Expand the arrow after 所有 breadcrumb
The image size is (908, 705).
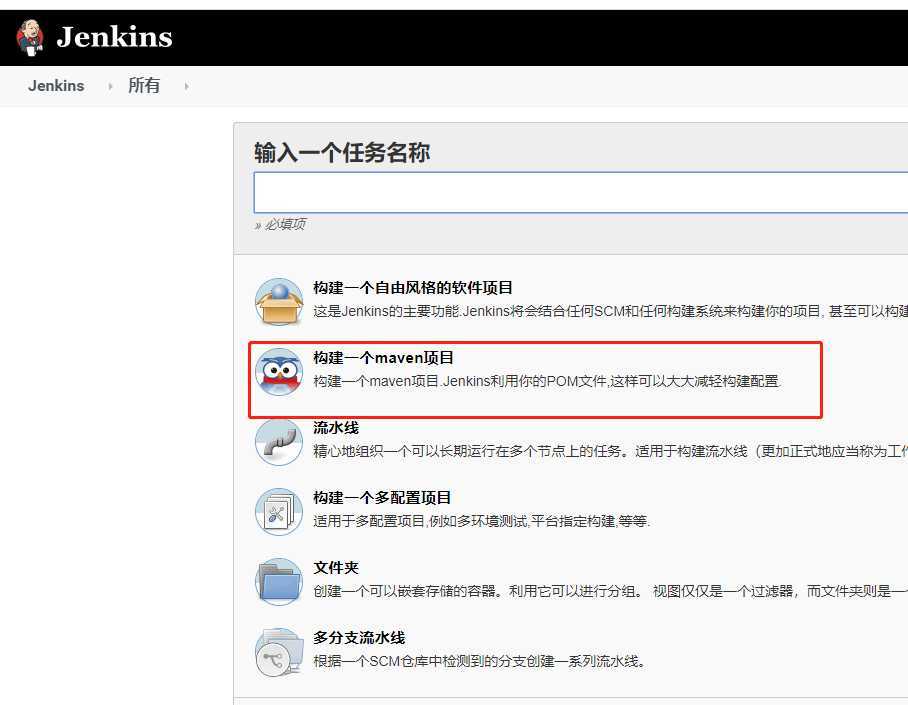point(186,86)
